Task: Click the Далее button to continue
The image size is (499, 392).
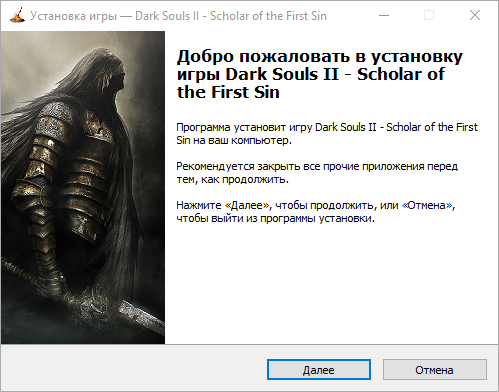Action: tap(319, 369)
